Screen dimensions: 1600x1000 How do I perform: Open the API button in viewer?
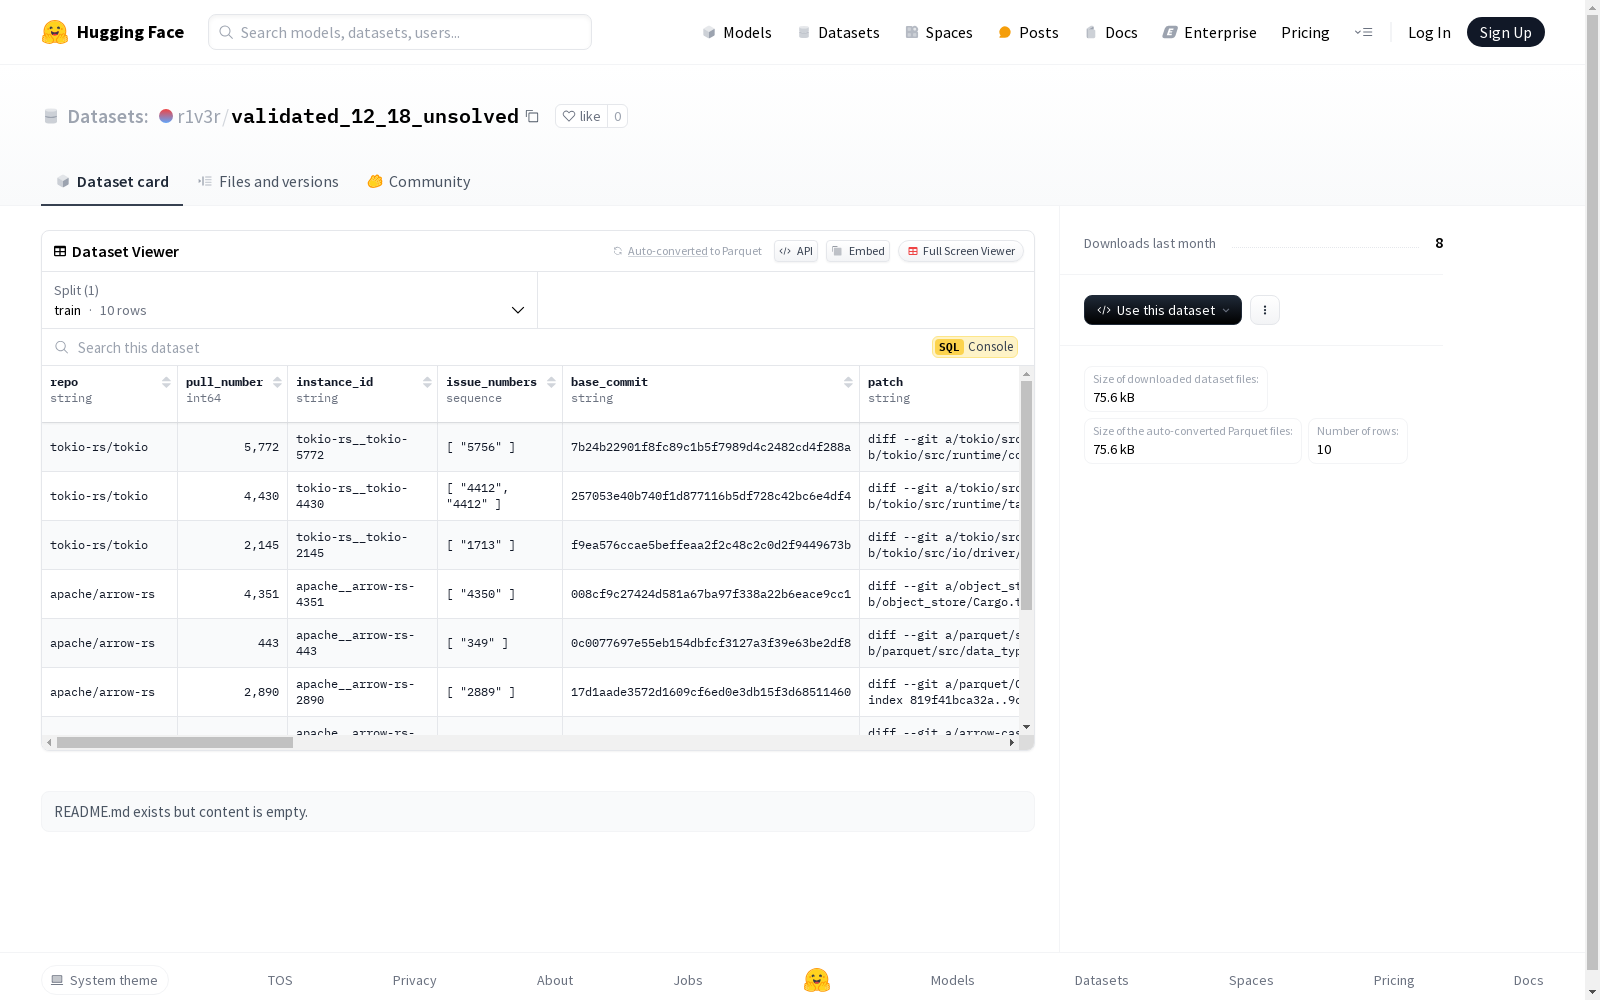pos(796,251)
